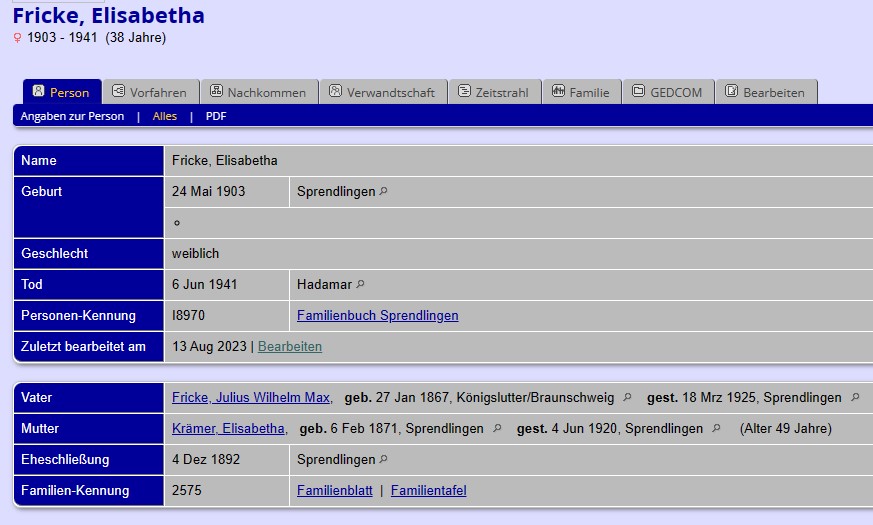Switch to the Nachkommen tab
Image resolution: width=873 pixels, height=525 pixels.
(259, 92)
